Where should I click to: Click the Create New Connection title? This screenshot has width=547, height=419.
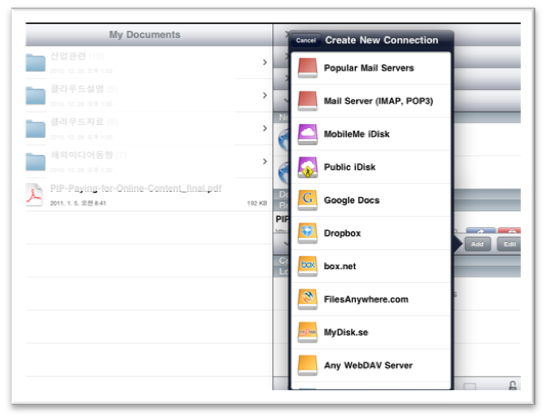[382, 40]
